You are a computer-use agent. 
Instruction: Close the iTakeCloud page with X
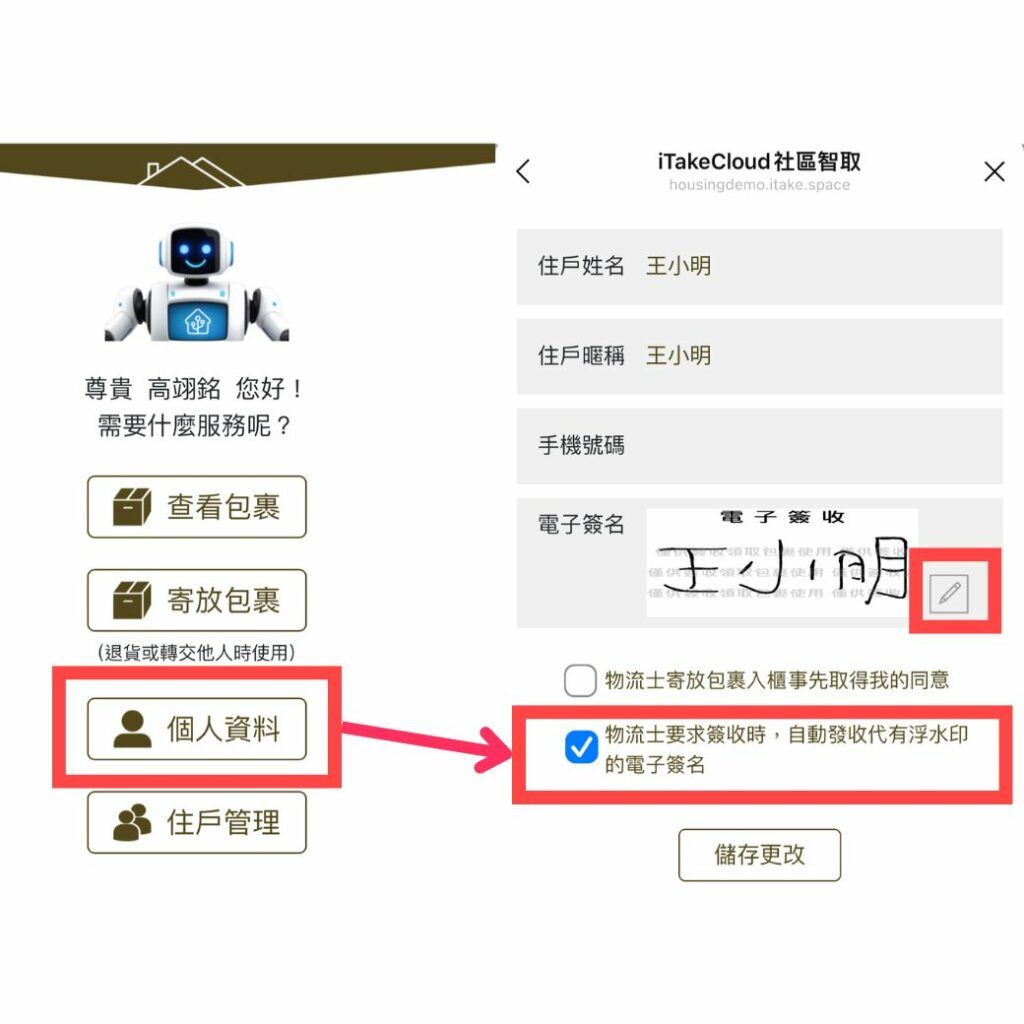(993, 172)
